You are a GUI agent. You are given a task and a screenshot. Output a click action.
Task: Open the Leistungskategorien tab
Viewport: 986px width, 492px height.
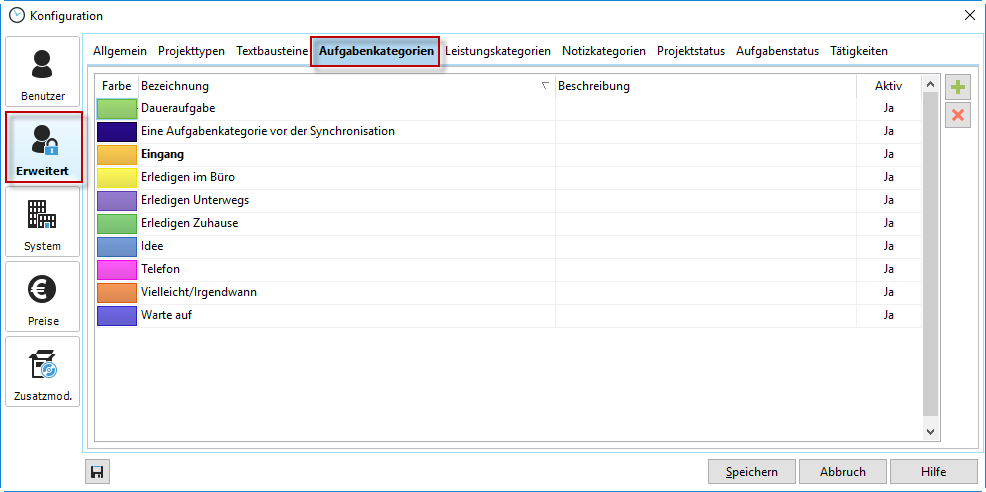pos(498,51)
